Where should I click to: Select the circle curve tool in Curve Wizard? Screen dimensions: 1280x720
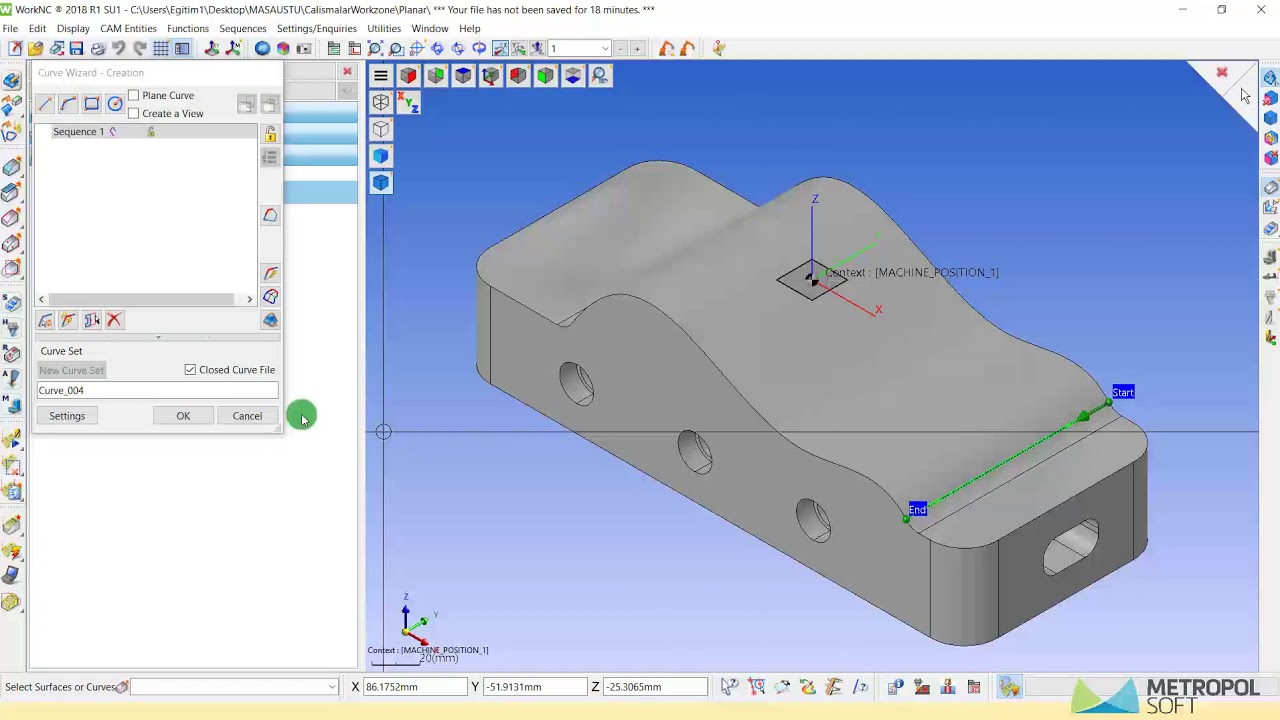pos(115,104)
